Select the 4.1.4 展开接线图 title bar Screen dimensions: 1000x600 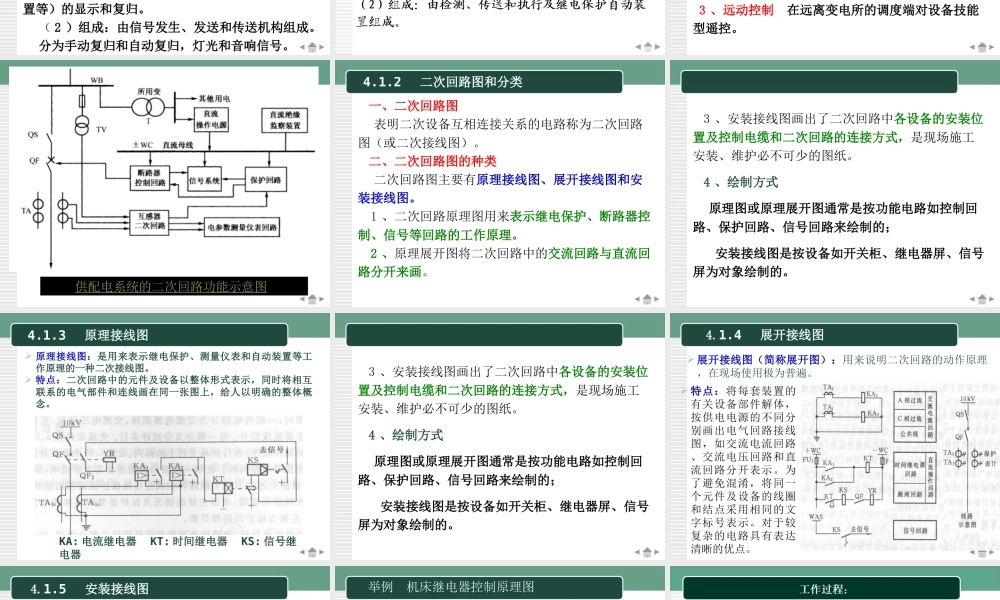tap(819, 335)
